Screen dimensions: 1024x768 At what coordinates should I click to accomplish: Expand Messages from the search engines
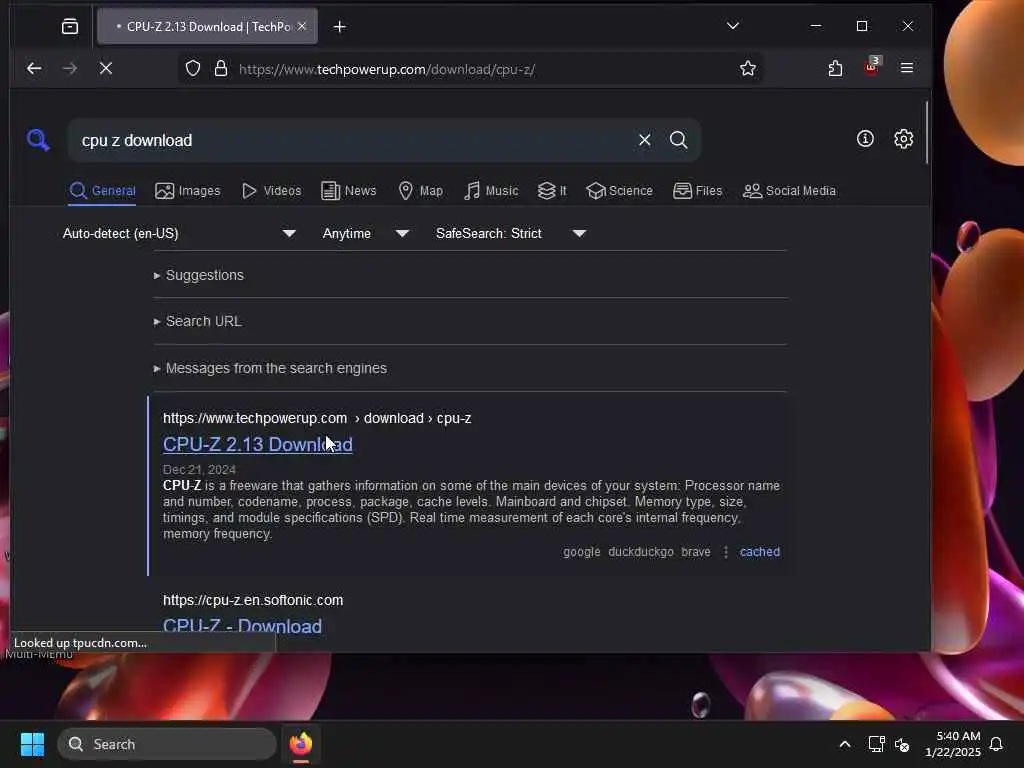(270, 368)
